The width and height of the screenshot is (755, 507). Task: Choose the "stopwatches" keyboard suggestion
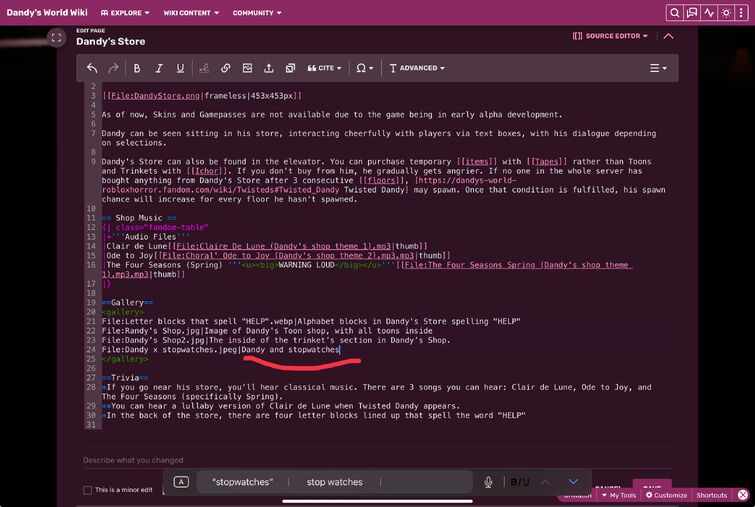tap(243, 482)
